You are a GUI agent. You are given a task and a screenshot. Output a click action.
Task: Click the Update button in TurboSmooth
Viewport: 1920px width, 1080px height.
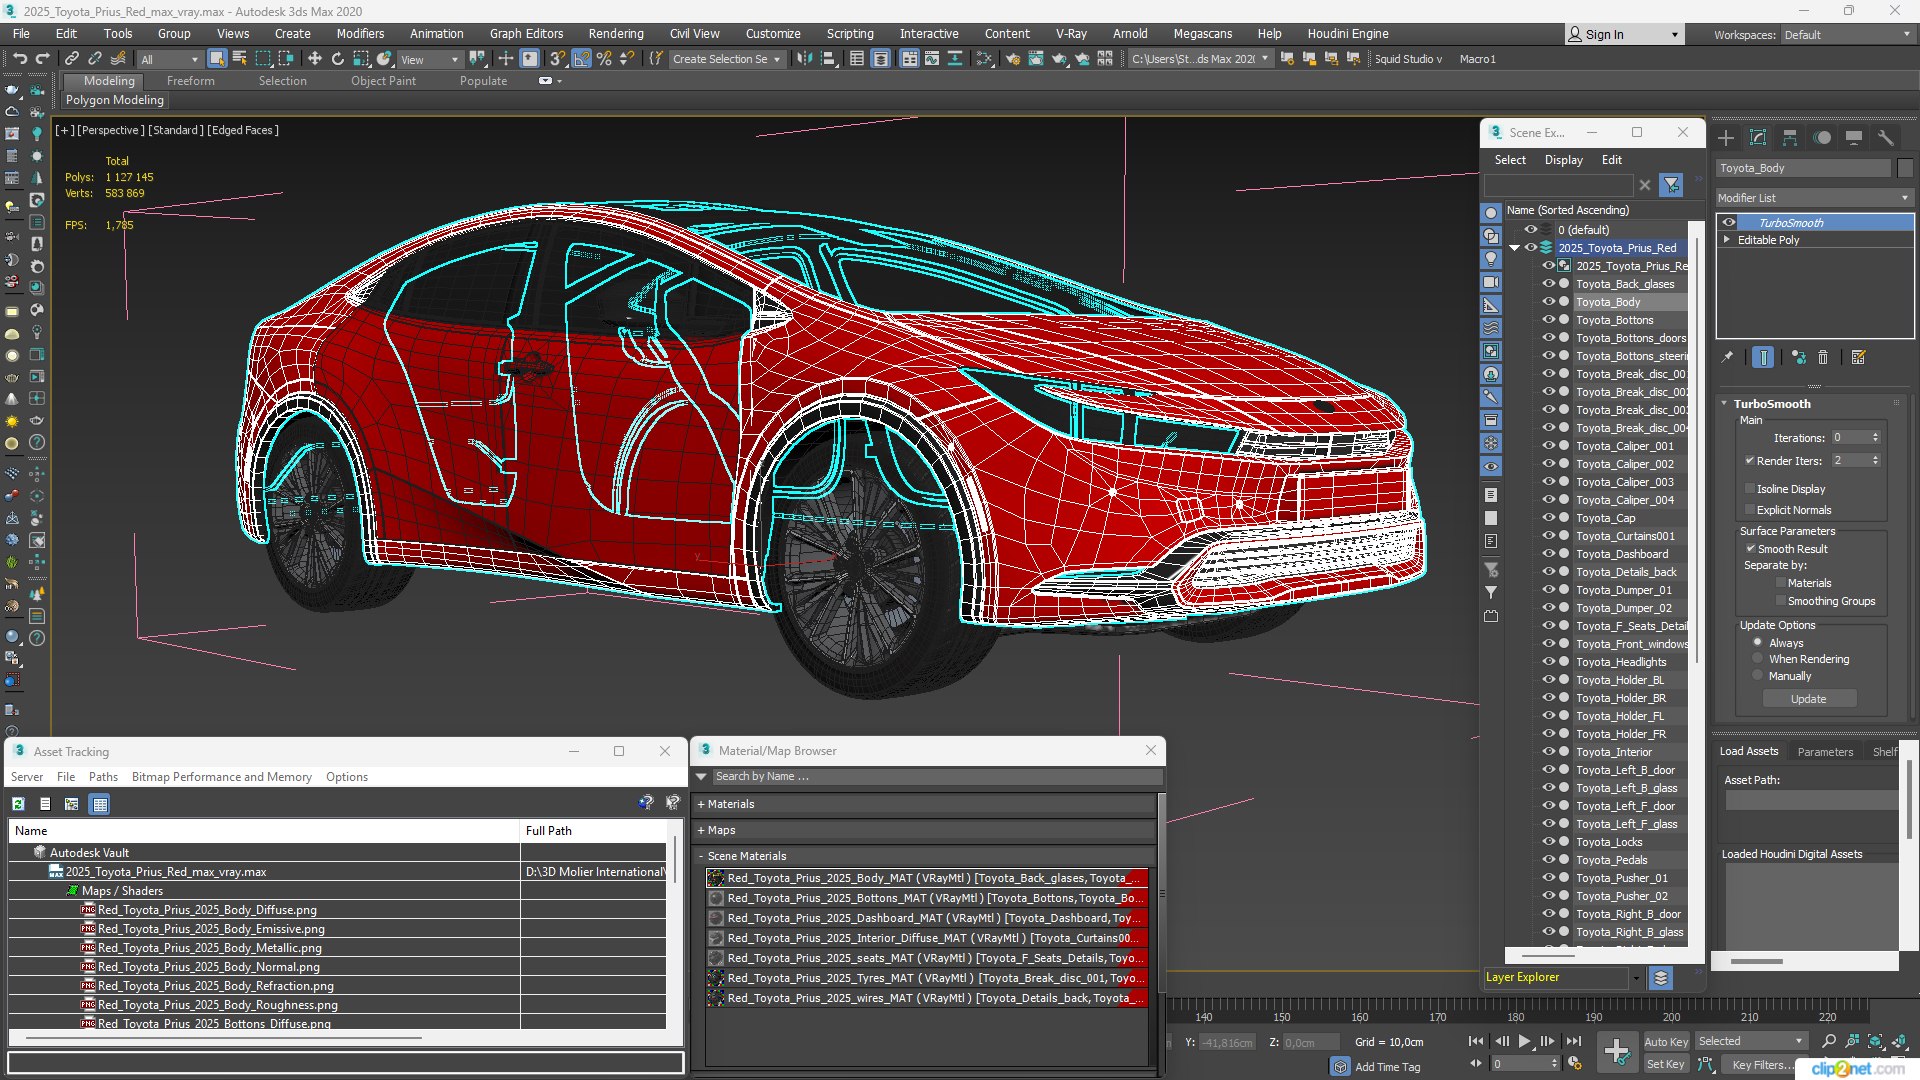(1808, 699)
